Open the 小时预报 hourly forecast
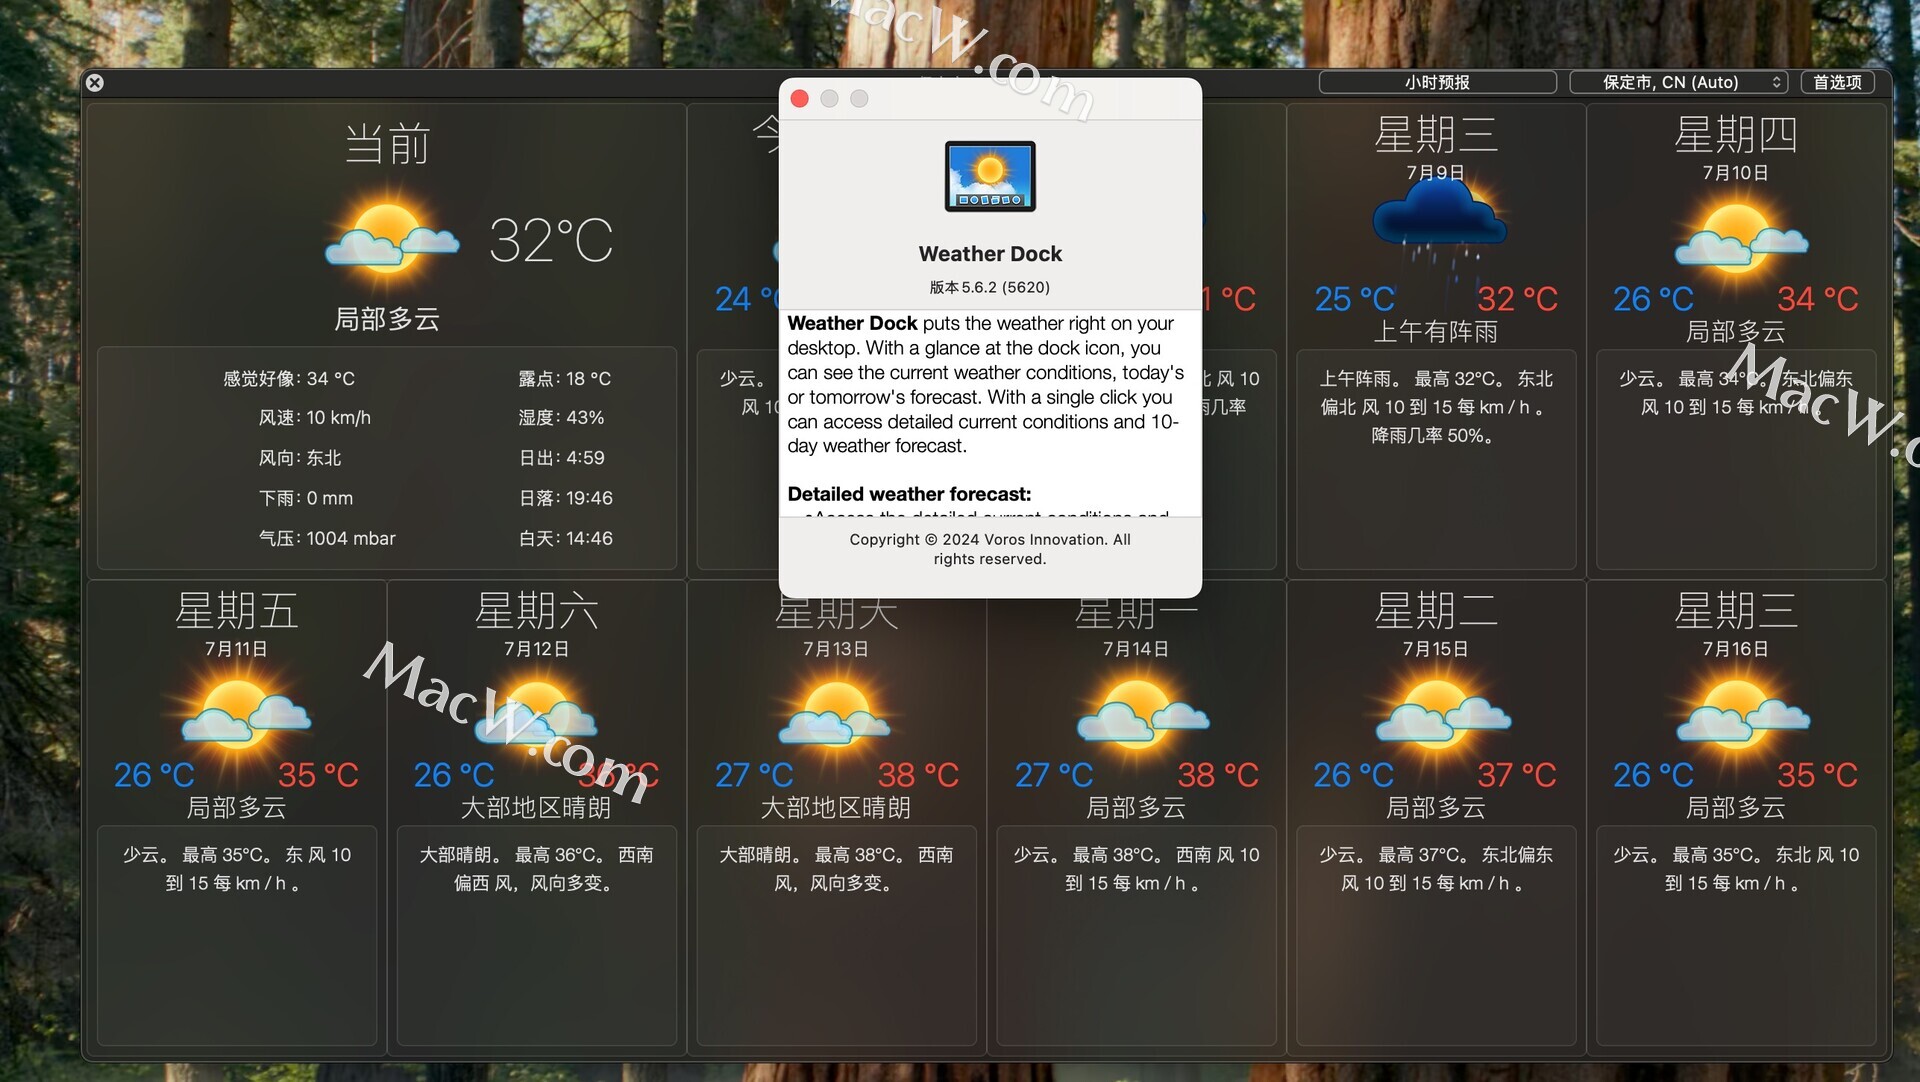The image size is (1920, 1082). pyautogui.click(x=1437, y=82)
